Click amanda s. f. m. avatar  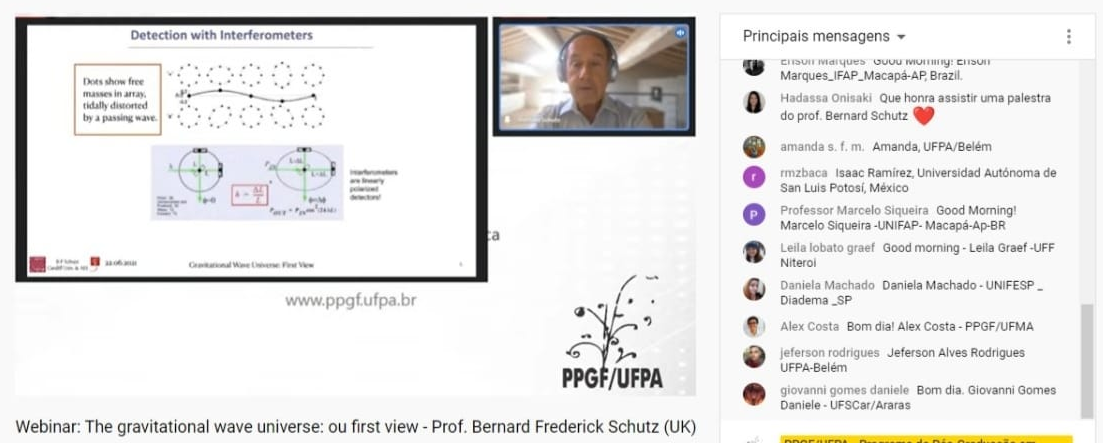tap(754, 147)
